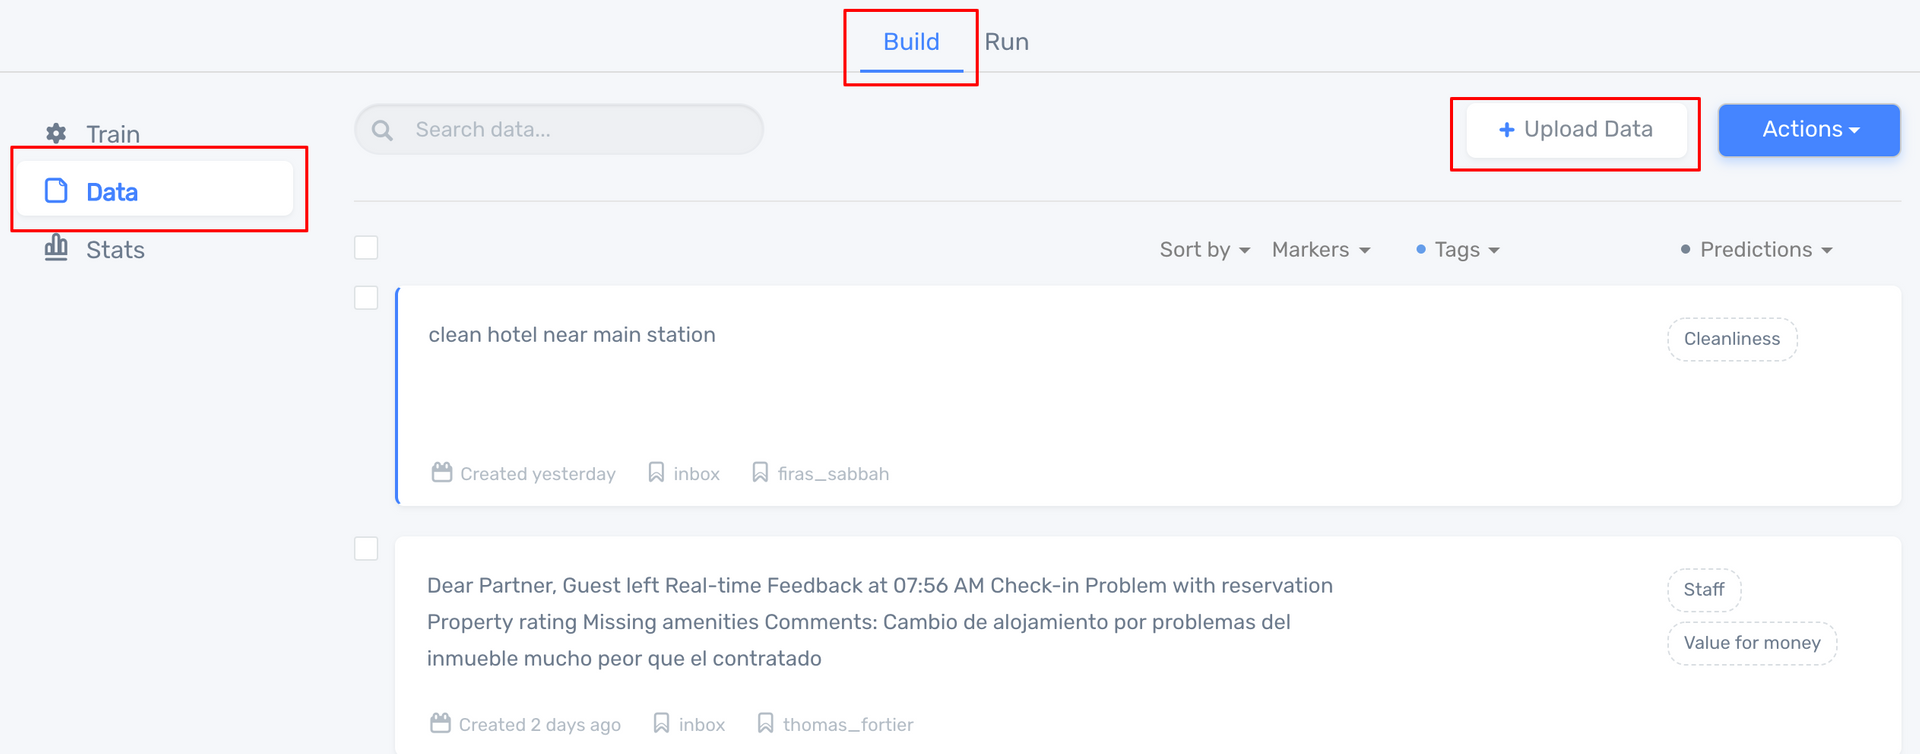Image resolution: width=1920 pixels, height=754 pixels.
Task: Expand the Markers filter dropdown
Action: [1320, 250]
